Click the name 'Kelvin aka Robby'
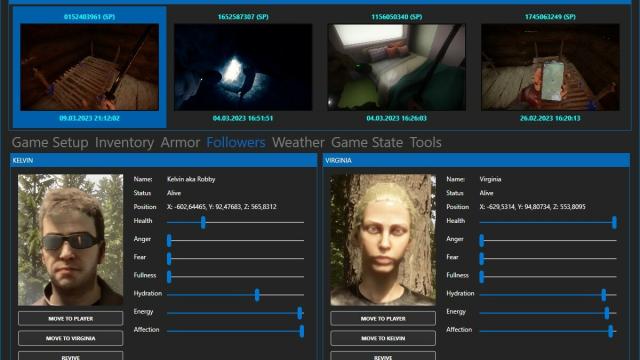 [x=191, y=179]
